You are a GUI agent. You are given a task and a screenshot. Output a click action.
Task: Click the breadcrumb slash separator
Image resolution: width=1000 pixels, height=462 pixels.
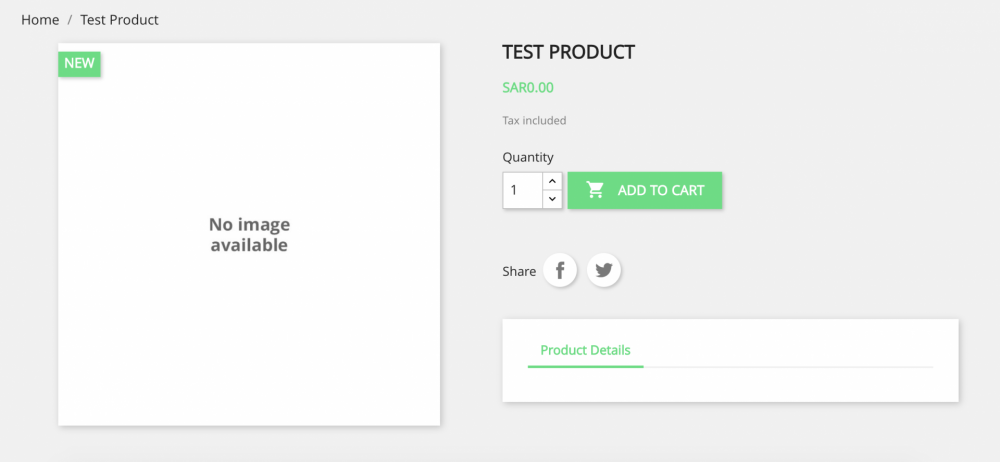coord(70,20)
